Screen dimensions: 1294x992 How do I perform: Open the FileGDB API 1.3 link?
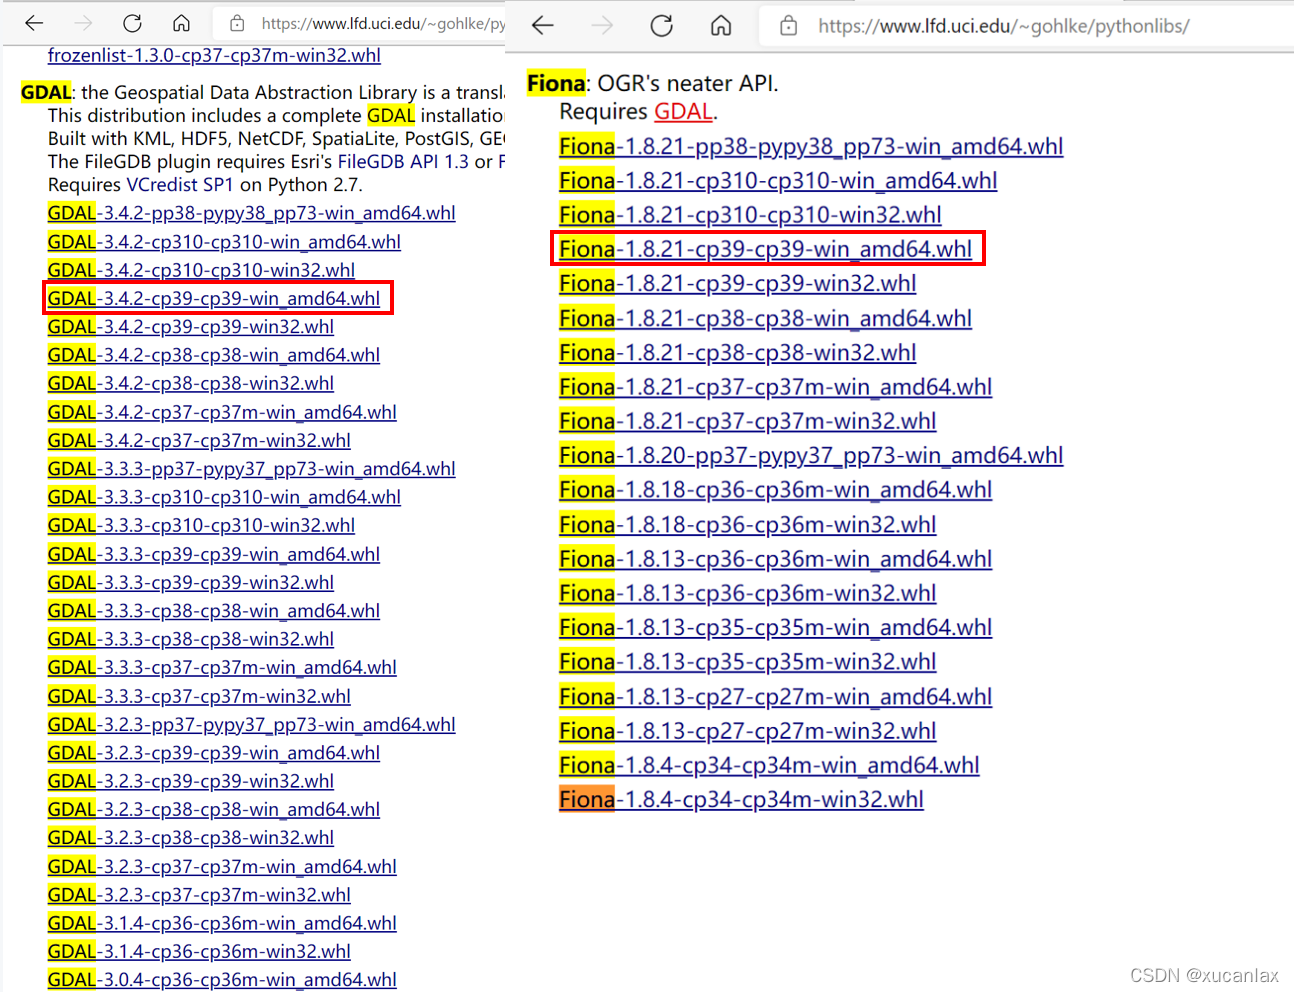403,162
